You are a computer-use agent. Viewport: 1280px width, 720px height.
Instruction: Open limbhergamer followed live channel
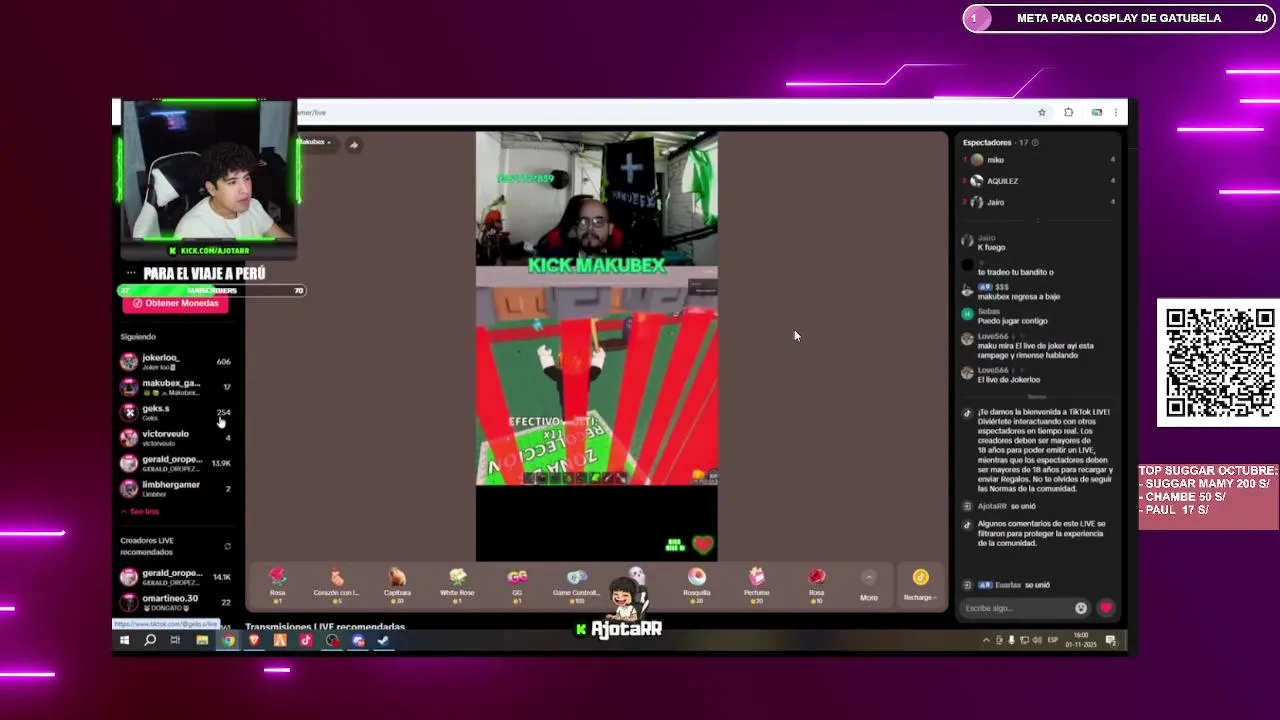coord(176,488)
